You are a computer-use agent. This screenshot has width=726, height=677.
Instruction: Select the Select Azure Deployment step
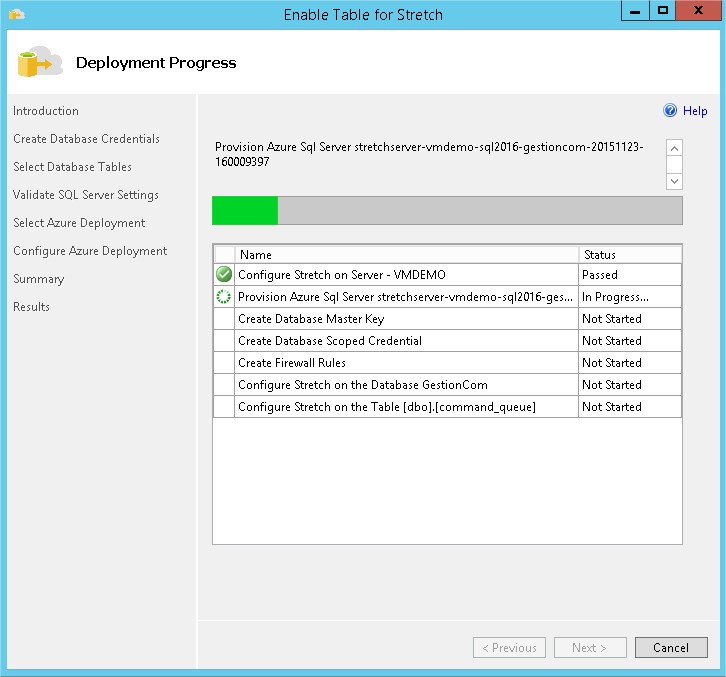tap(79, 223)
